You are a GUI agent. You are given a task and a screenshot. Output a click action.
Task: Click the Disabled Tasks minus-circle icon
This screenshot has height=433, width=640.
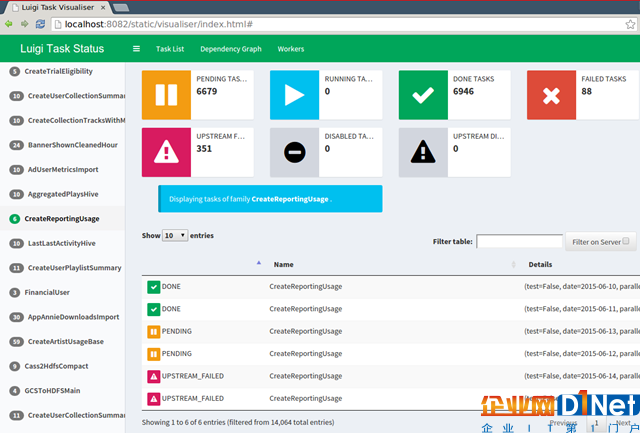[x=294, y=152]
